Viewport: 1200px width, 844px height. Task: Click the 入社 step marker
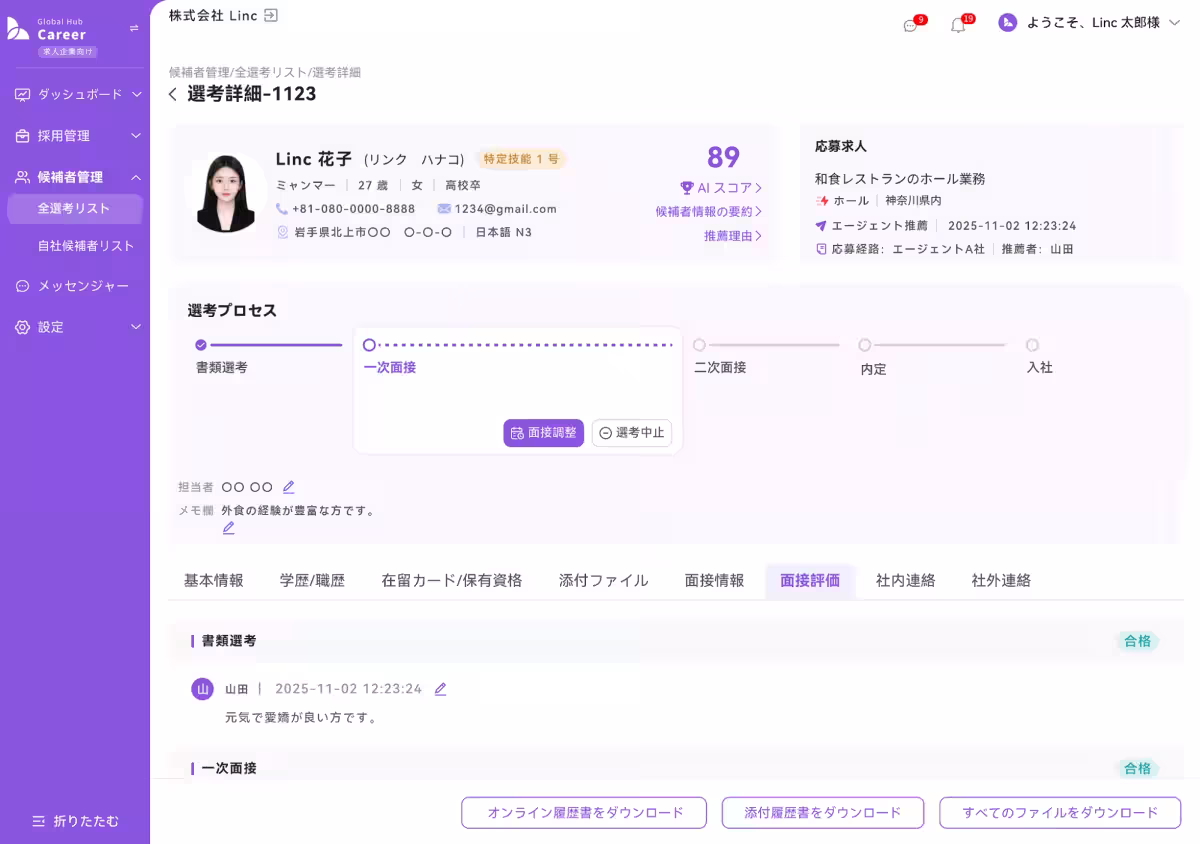pos(1032,345)
